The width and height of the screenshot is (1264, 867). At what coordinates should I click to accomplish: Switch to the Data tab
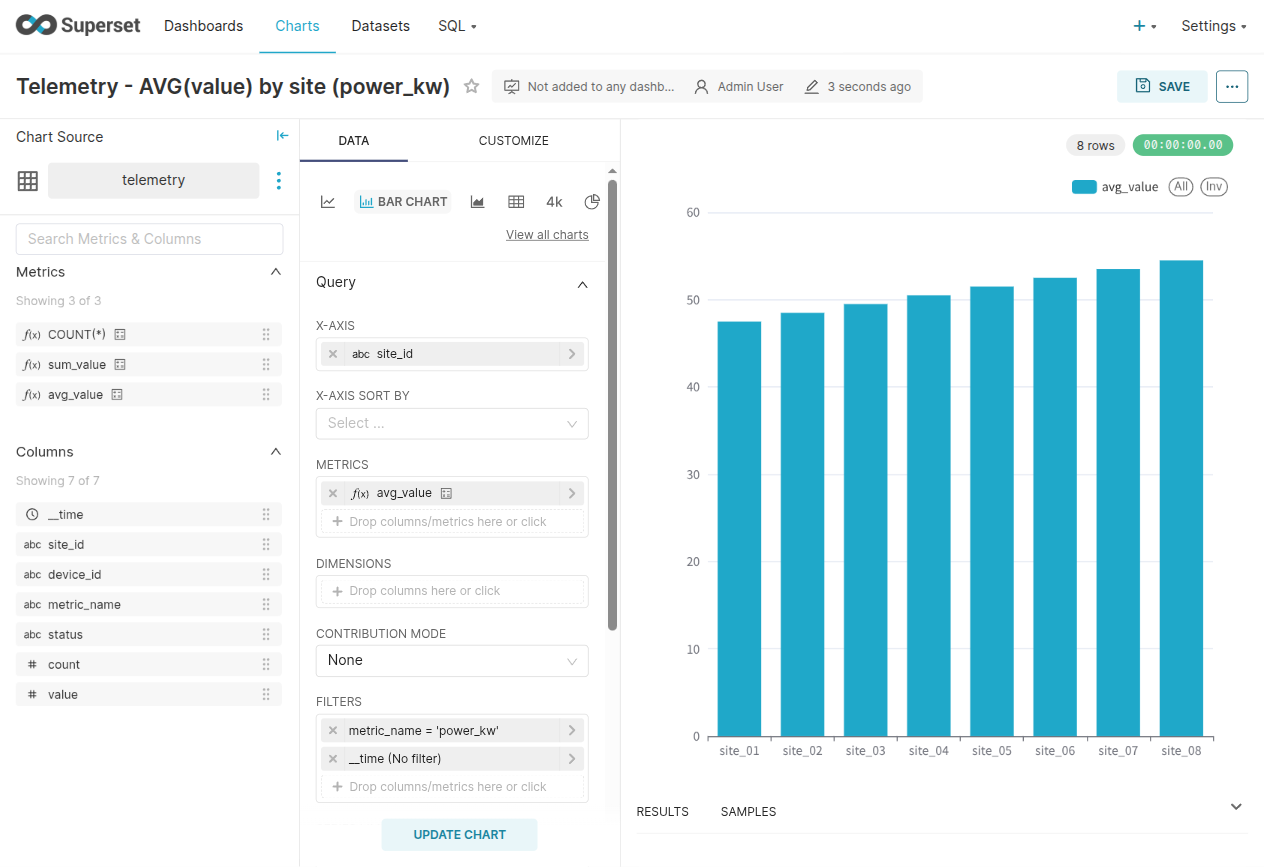(354, 141)
